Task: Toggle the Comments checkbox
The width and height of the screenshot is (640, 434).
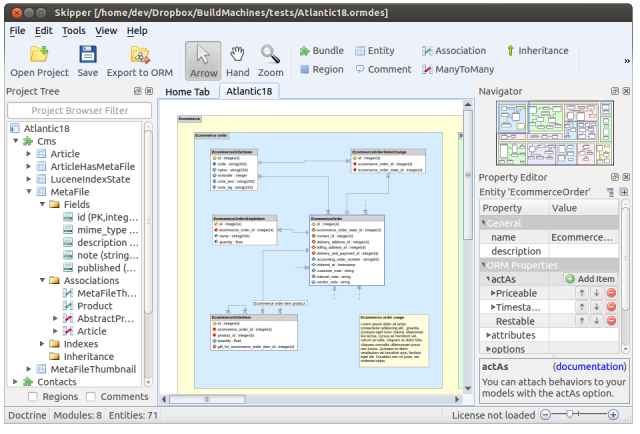Action: pyautogui.click(x=90, y=397)
